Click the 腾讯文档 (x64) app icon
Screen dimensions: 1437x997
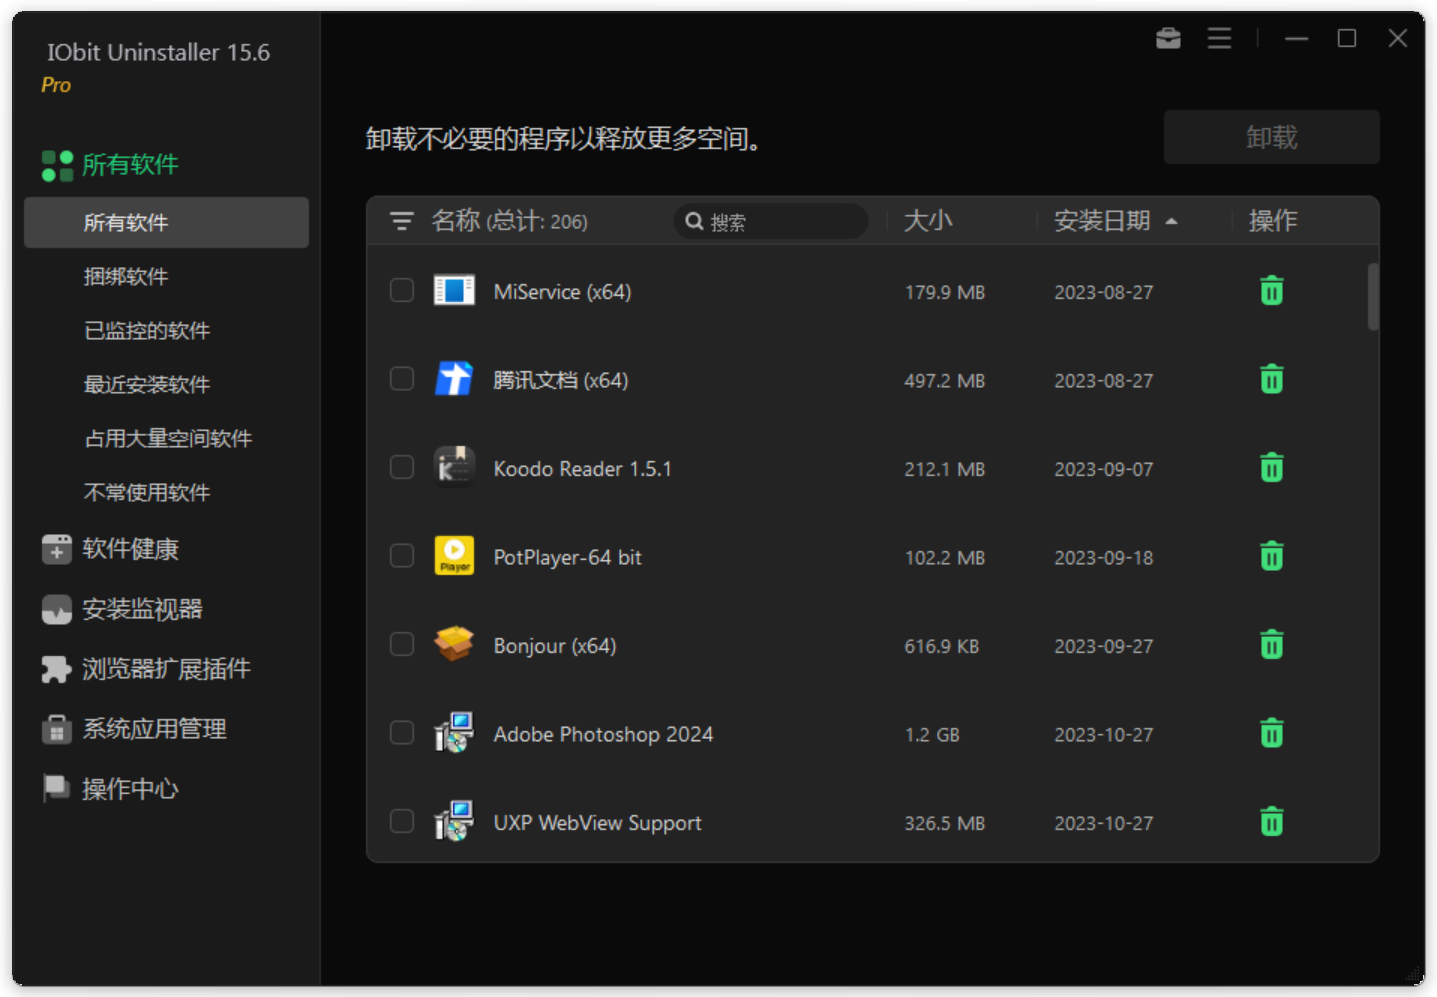(x=454, y=379)
